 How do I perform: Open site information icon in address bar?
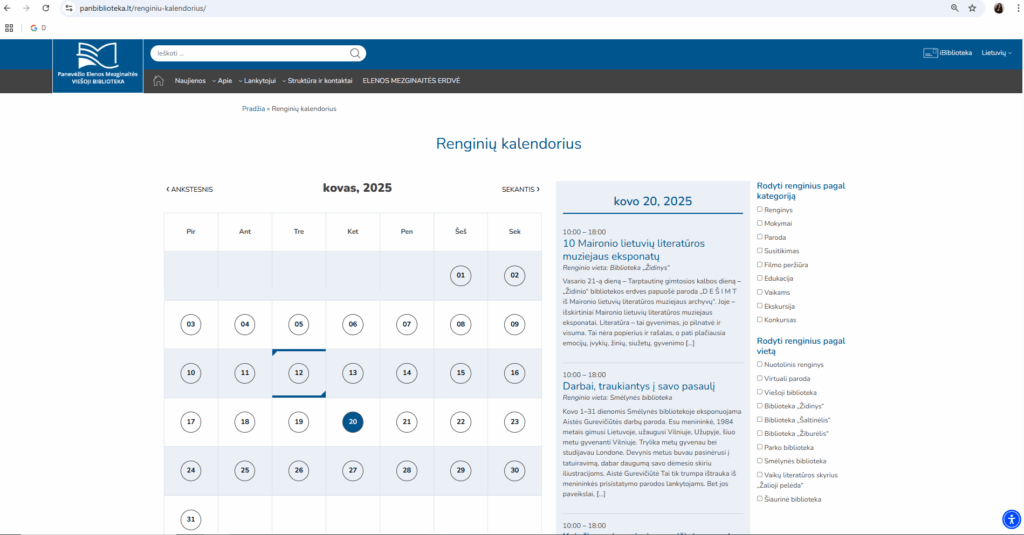69,8
